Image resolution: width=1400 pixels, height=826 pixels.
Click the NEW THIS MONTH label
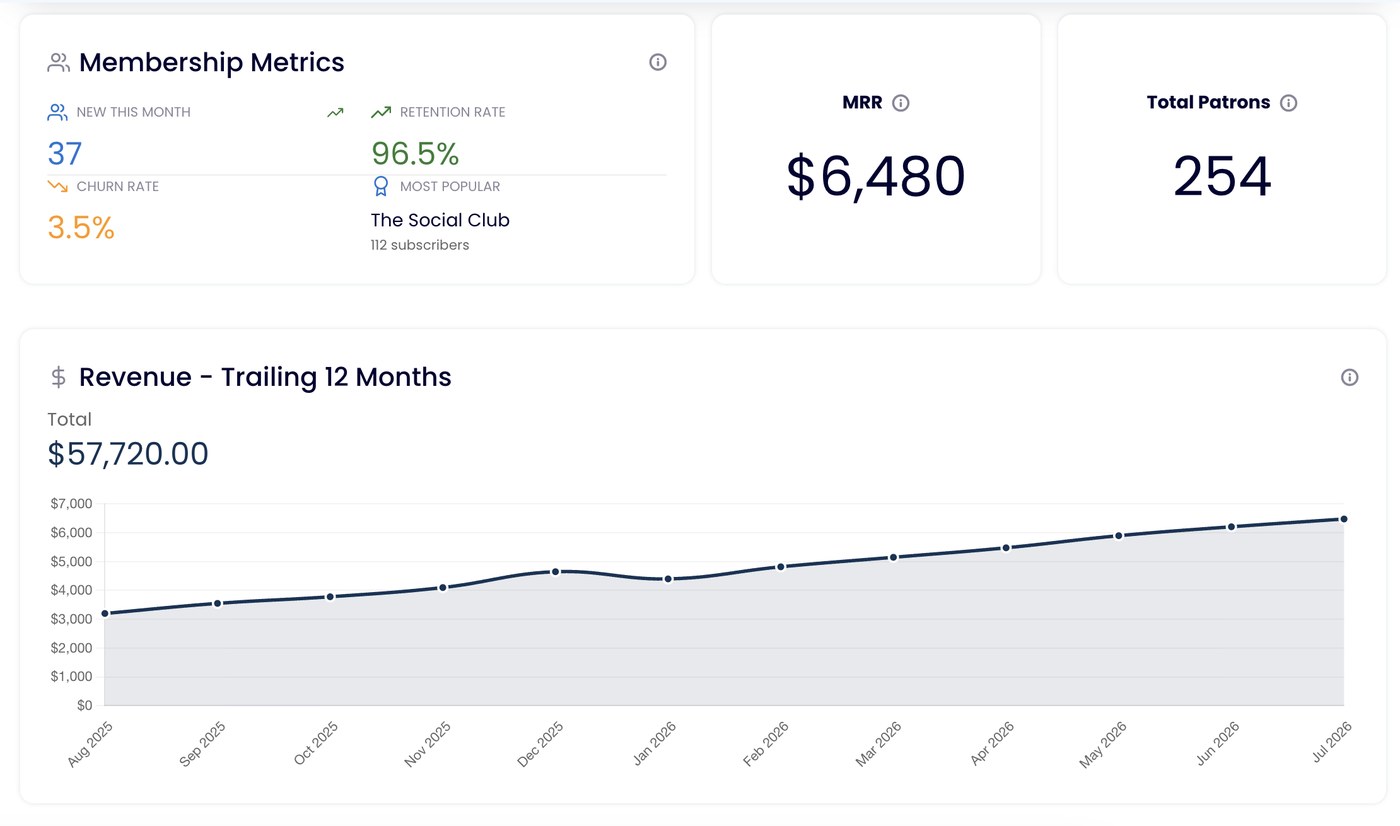tap(133, 112)
